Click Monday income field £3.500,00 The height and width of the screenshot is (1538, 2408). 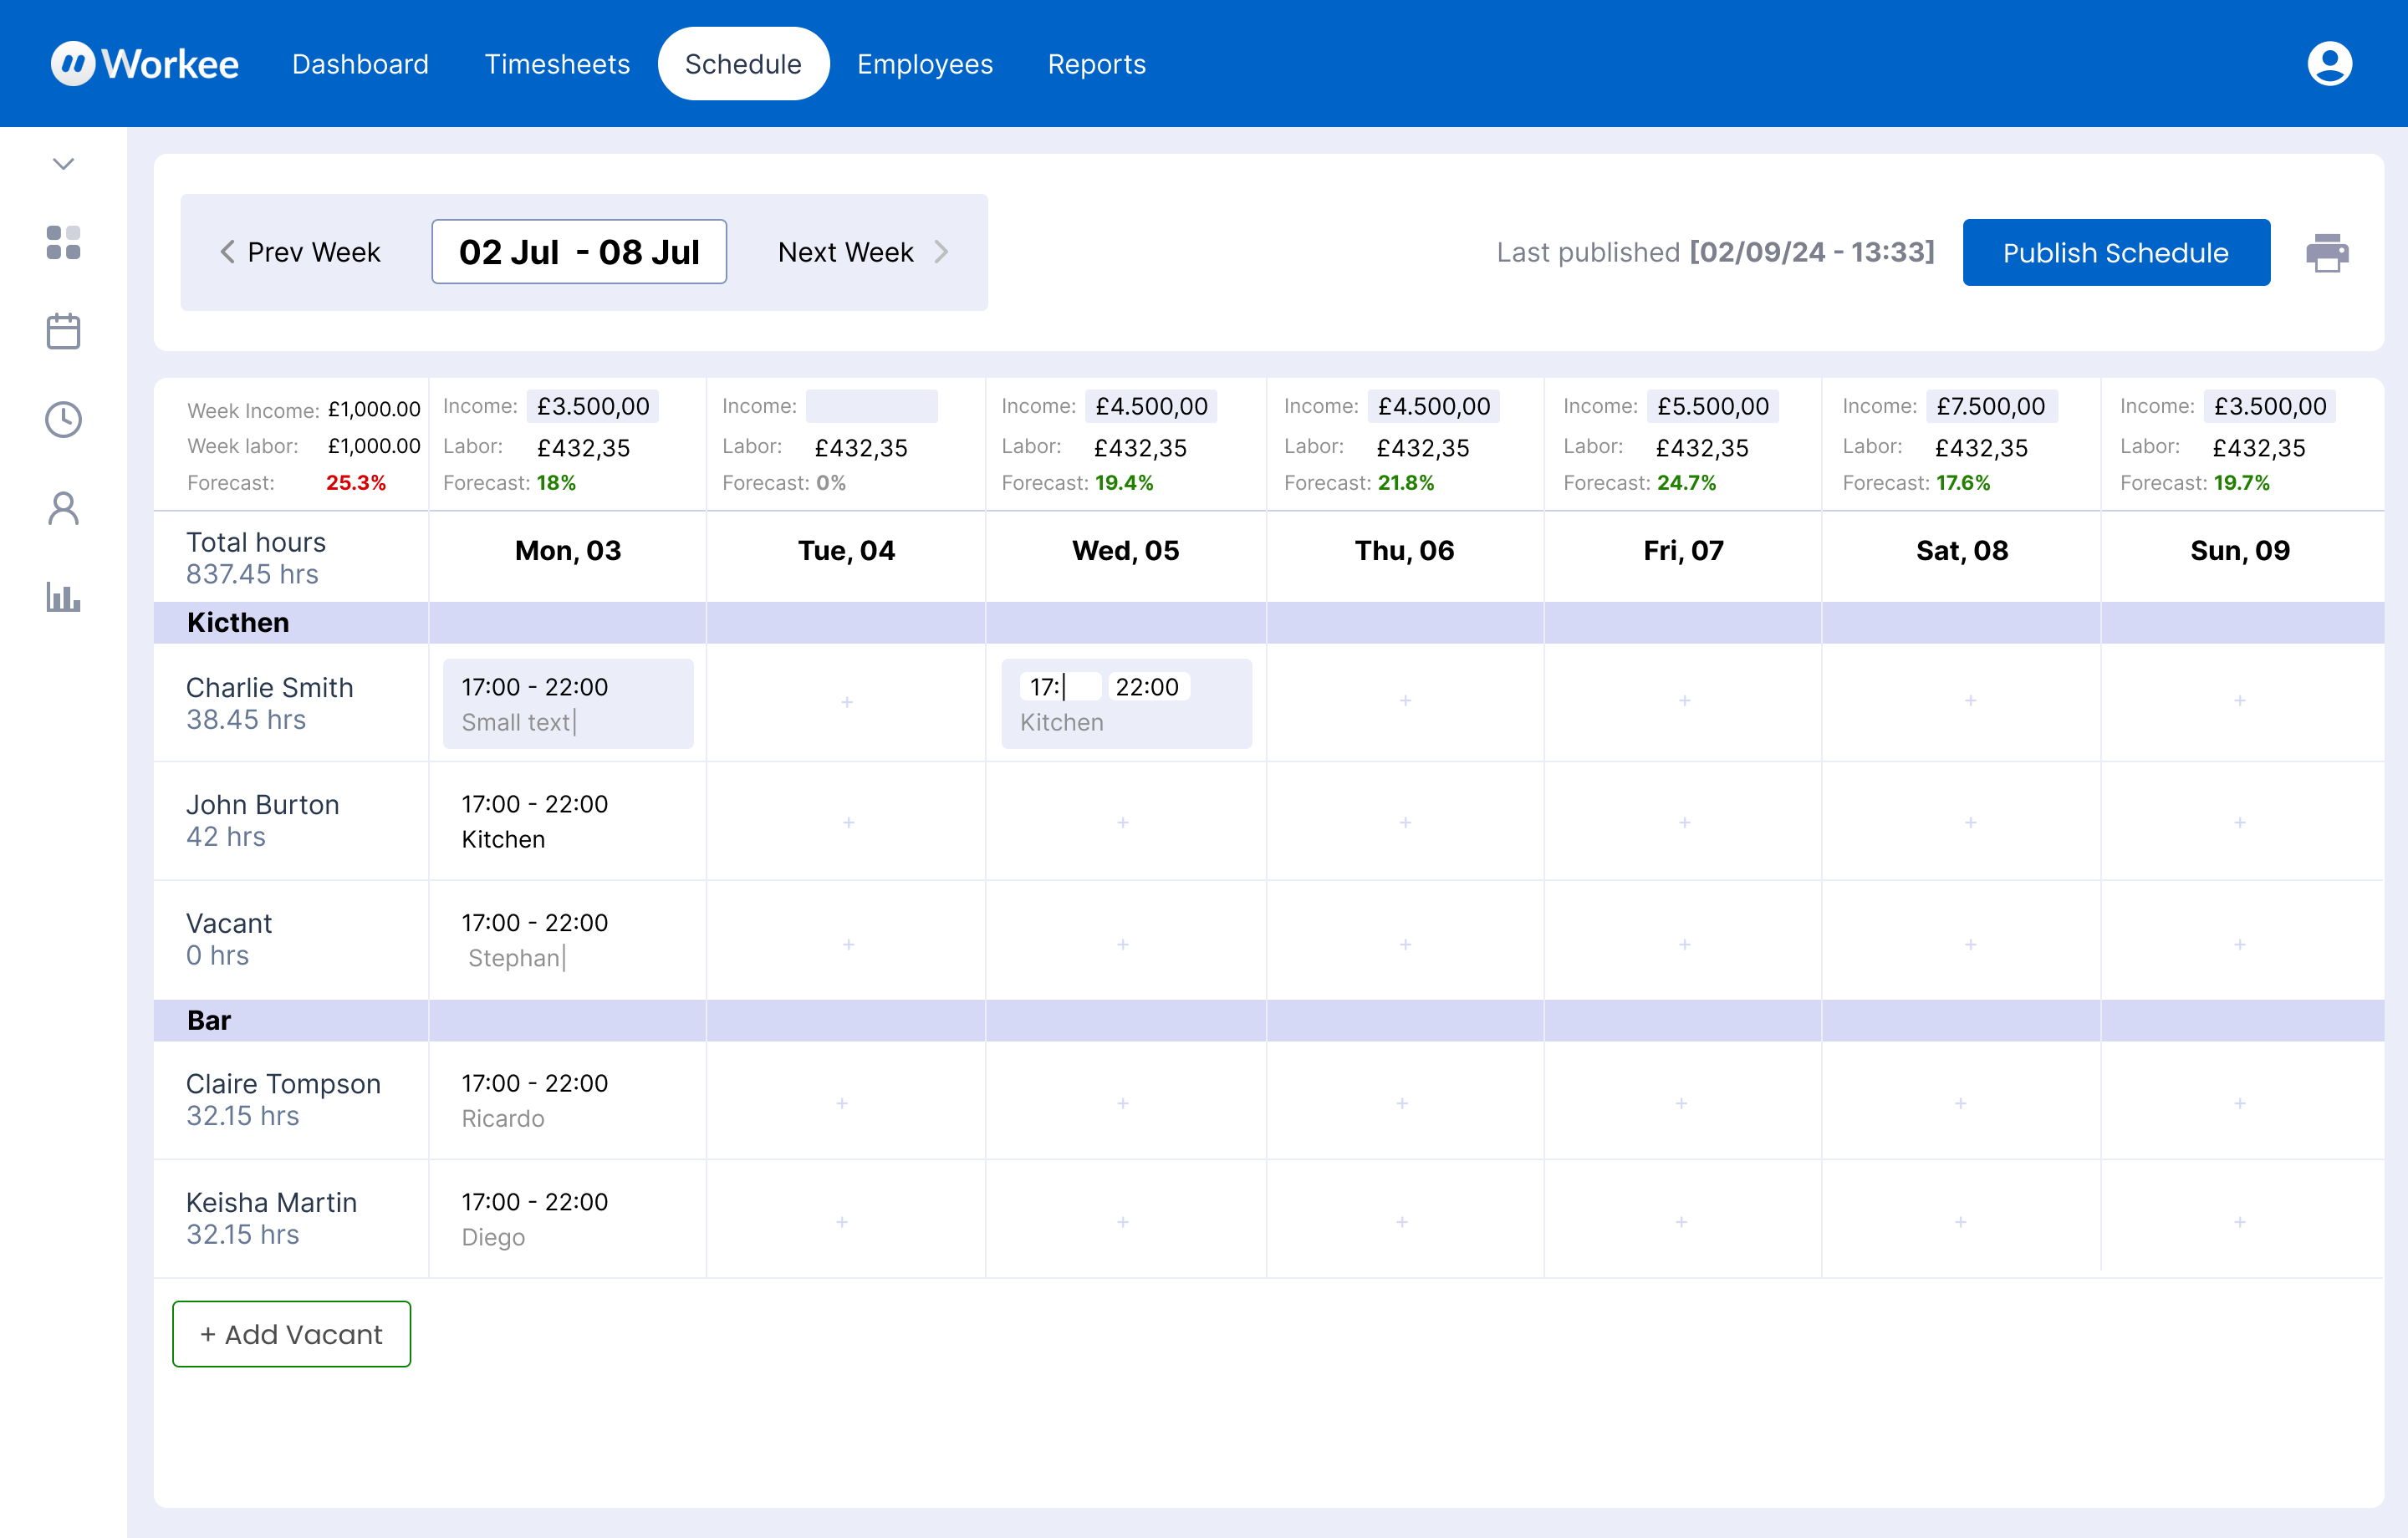pyautogui.click(x=592, y=406)
